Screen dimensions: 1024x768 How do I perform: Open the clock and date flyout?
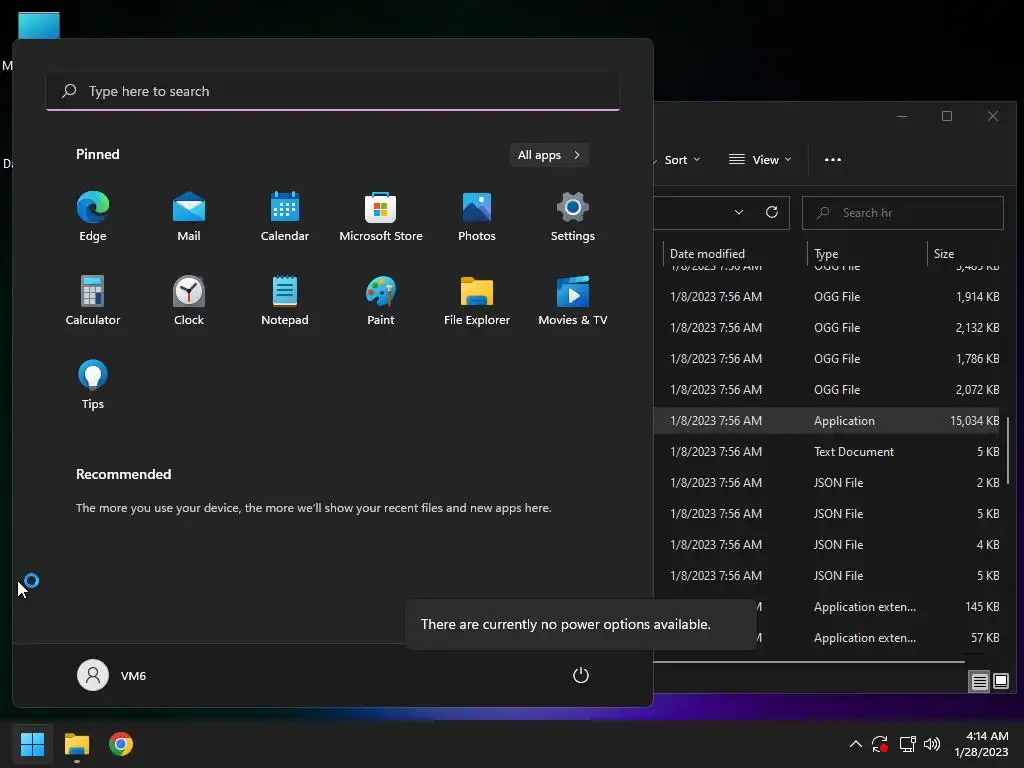981,744
